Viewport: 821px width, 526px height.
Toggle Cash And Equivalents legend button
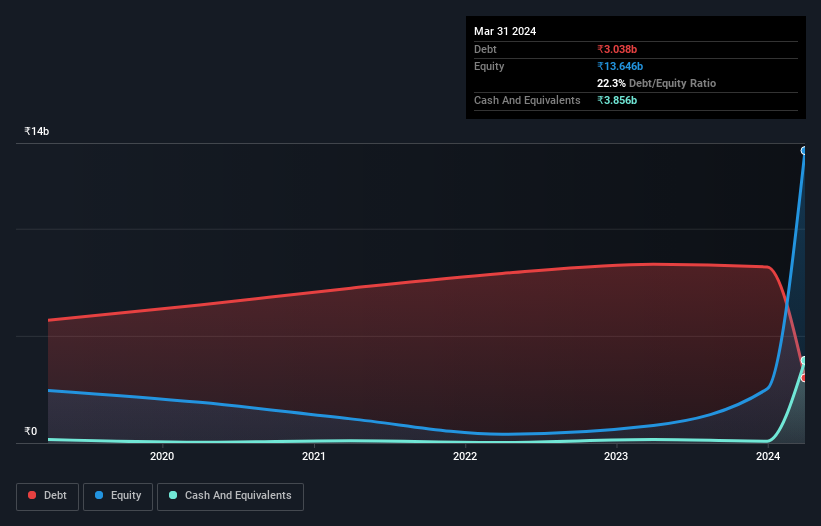click(x=230, y=496)
